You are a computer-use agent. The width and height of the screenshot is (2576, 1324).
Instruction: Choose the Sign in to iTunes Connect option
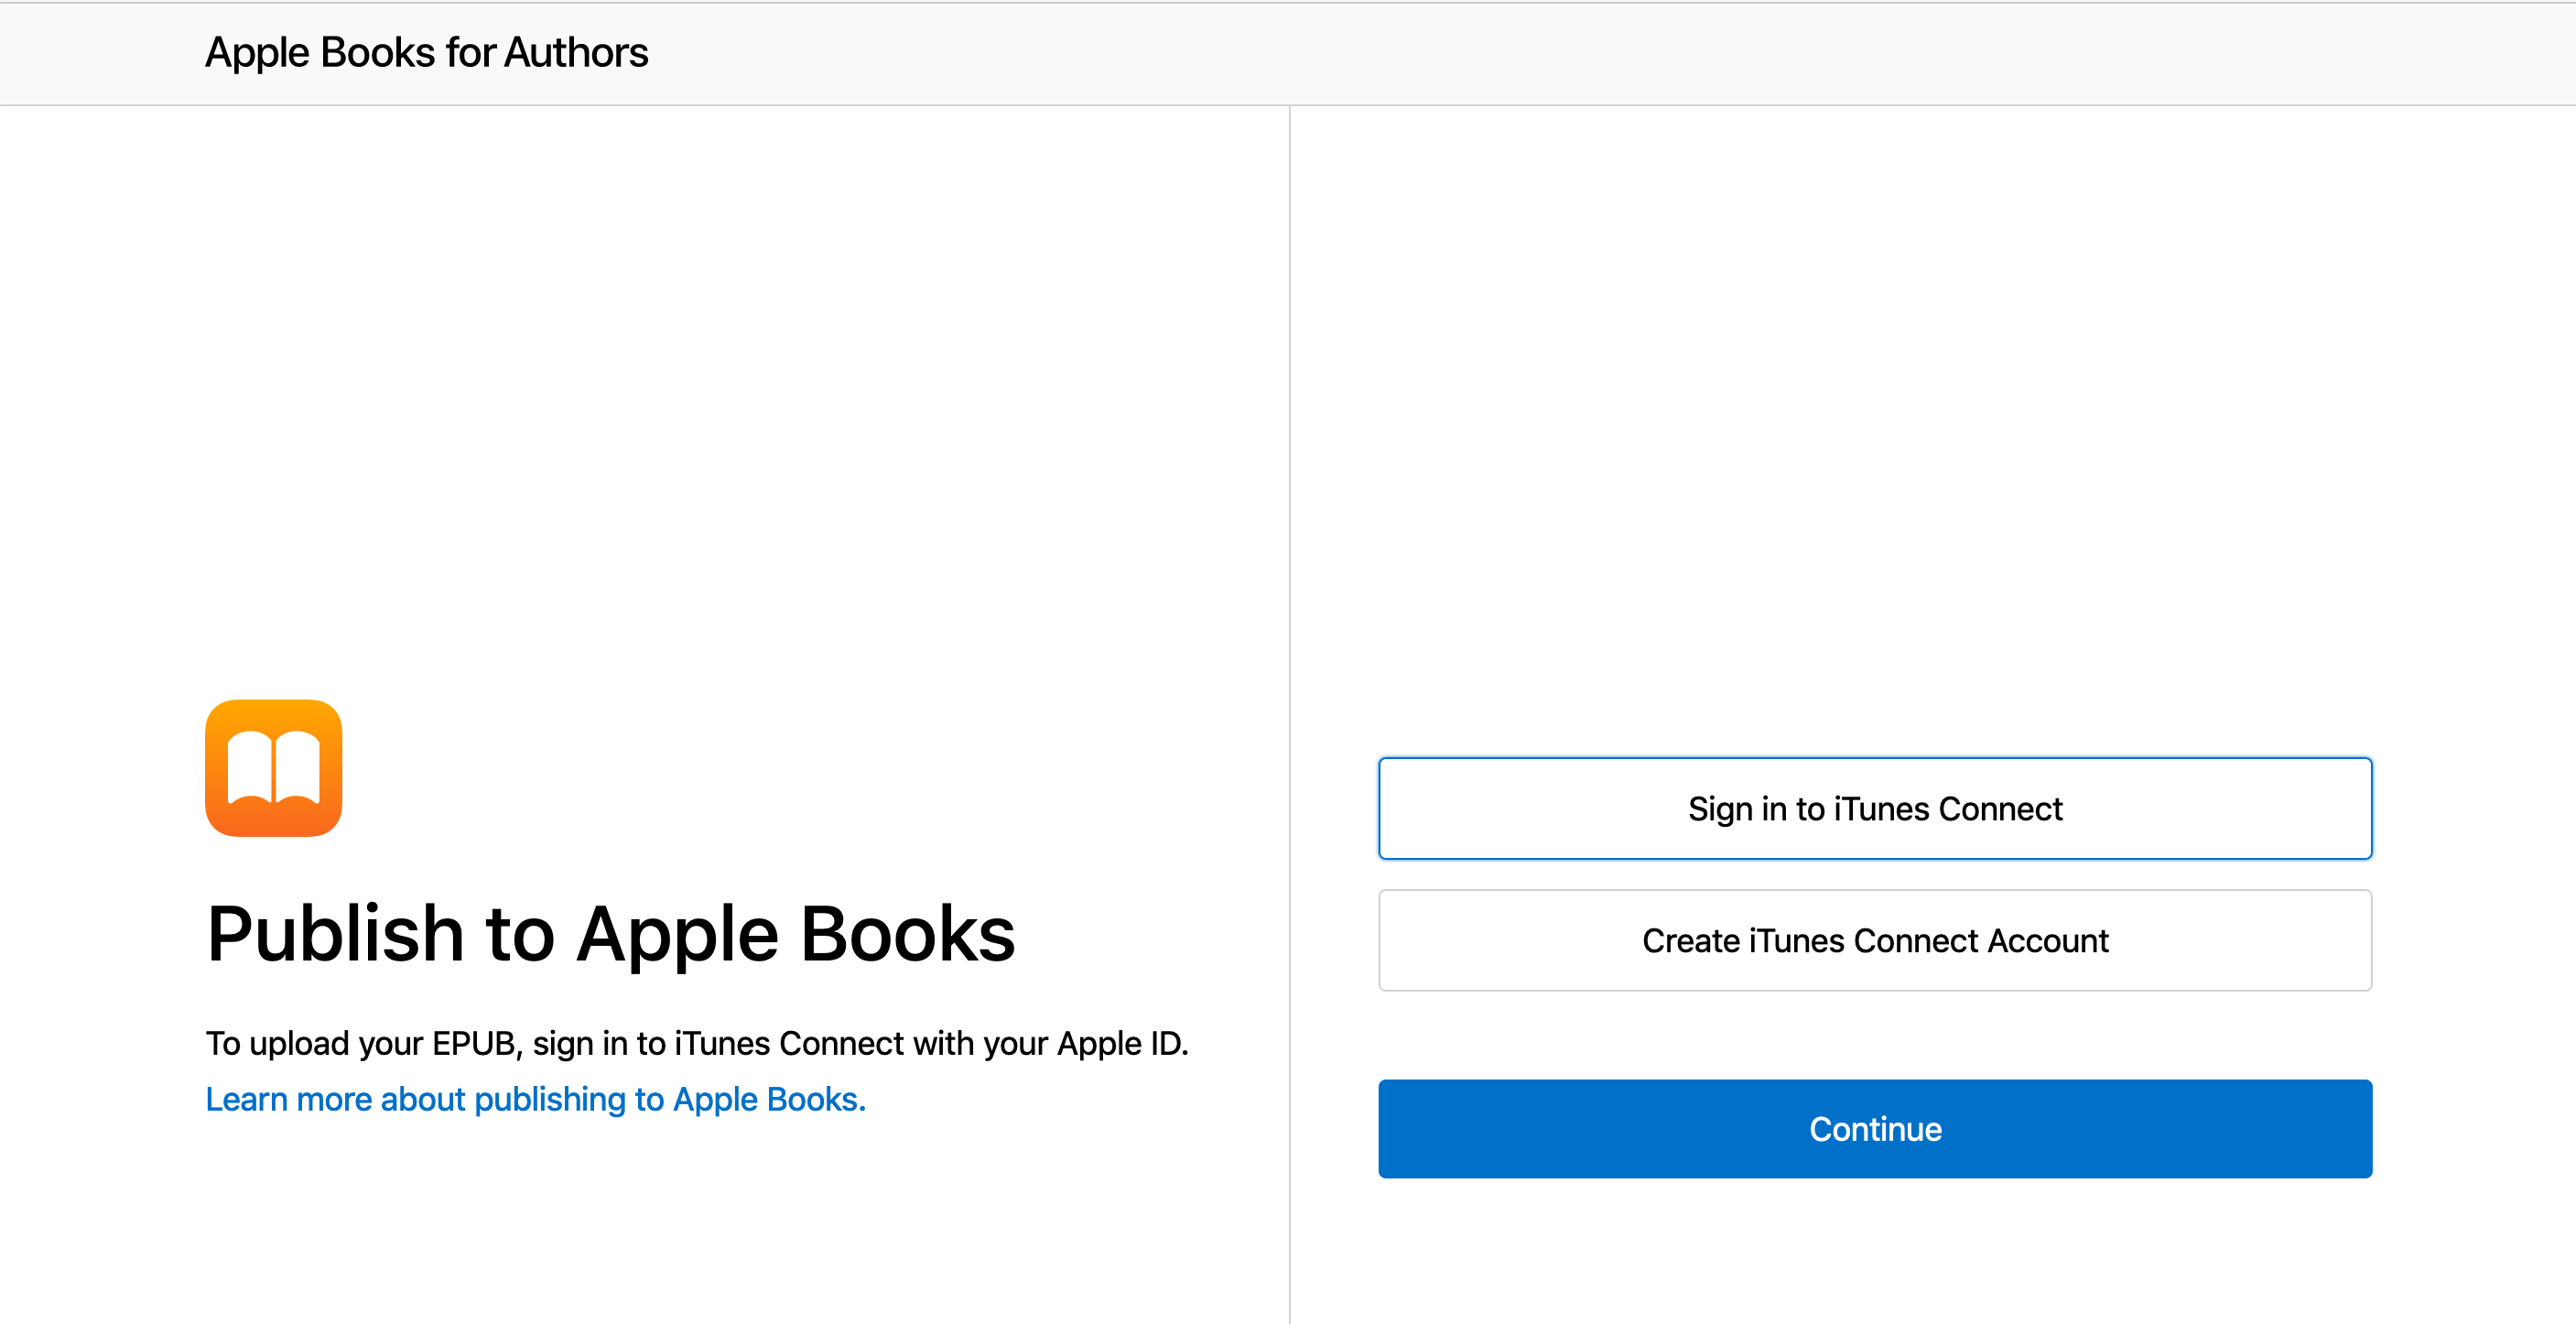[1874, 808]
